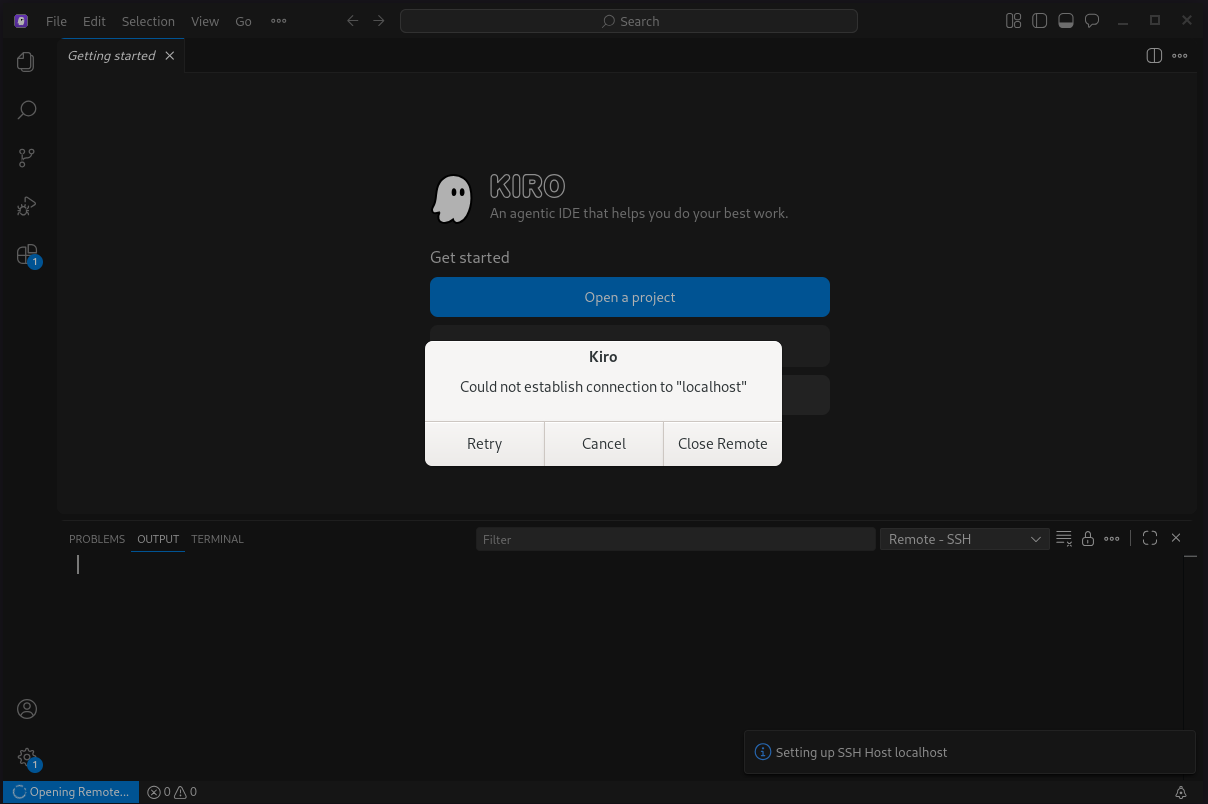
Task: Open the Go menu
Action: [244, 21]
